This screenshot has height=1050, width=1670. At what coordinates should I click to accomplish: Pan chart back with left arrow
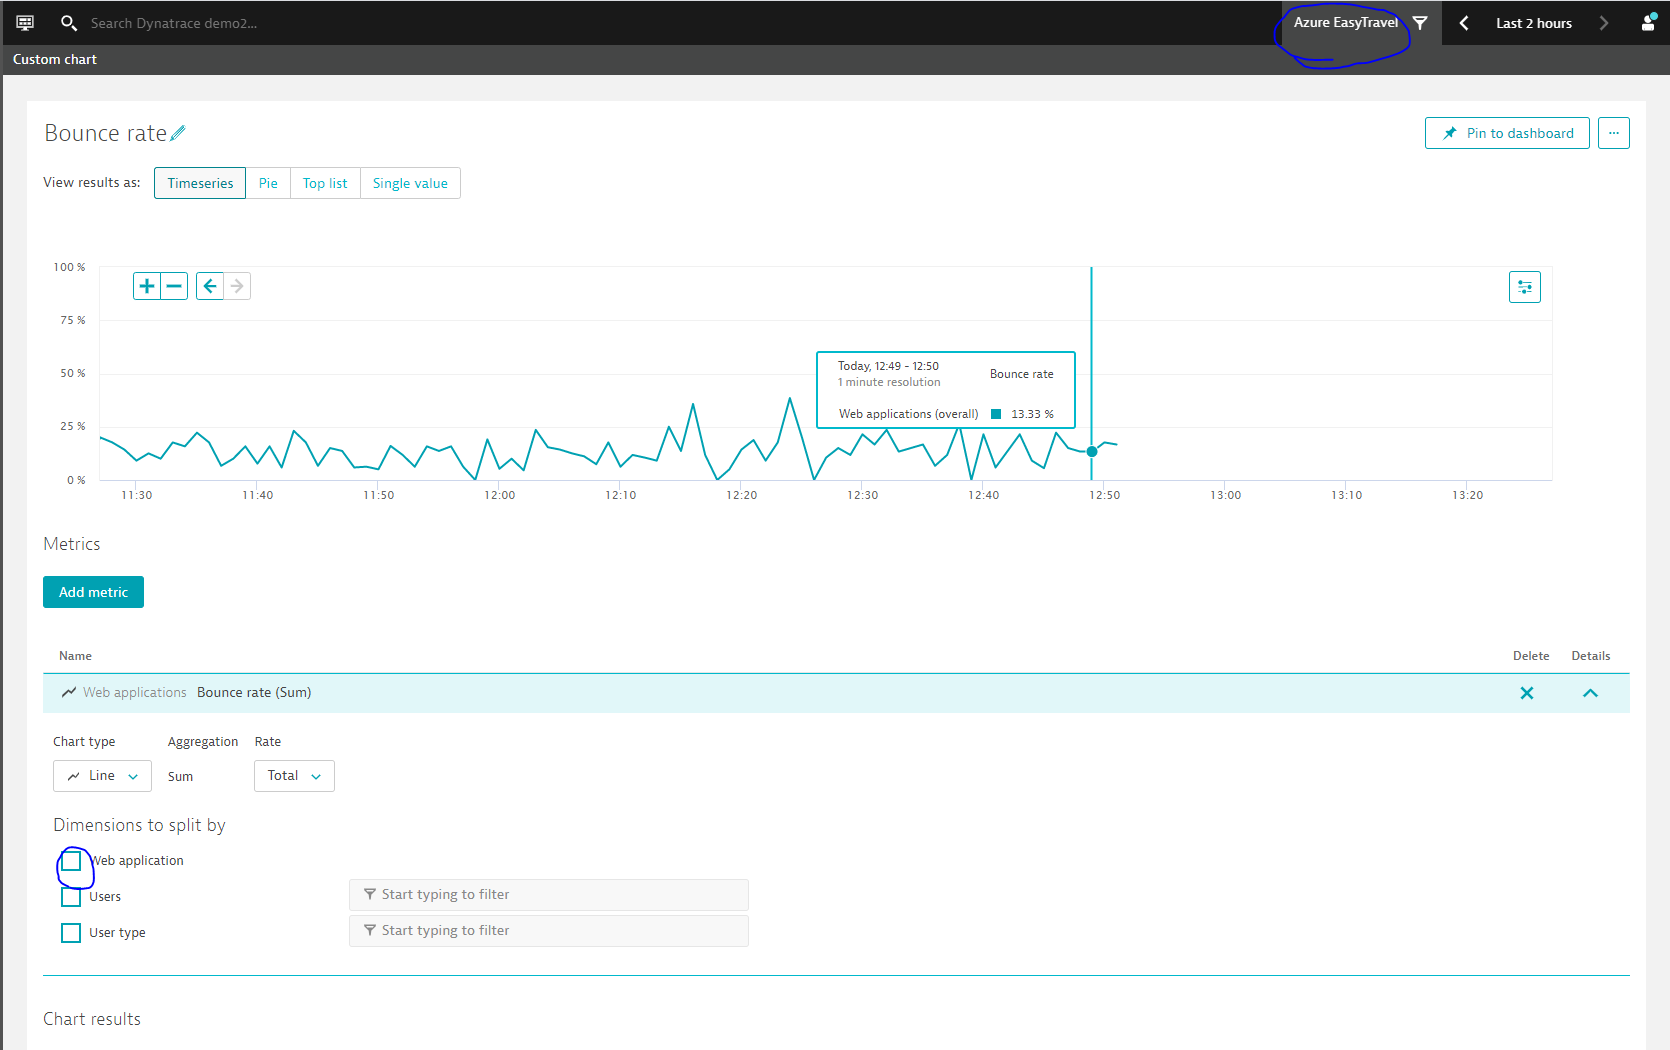pos(210,286)
